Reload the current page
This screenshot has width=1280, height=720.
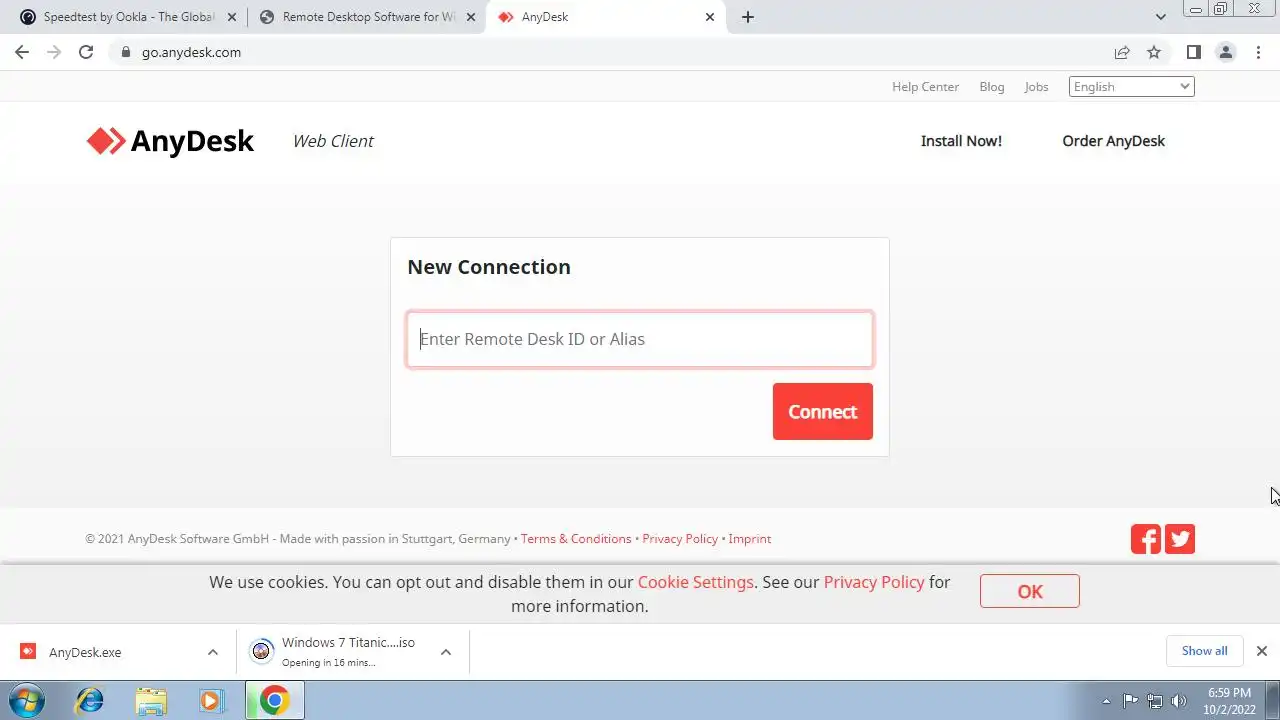(x=86, y=52)
